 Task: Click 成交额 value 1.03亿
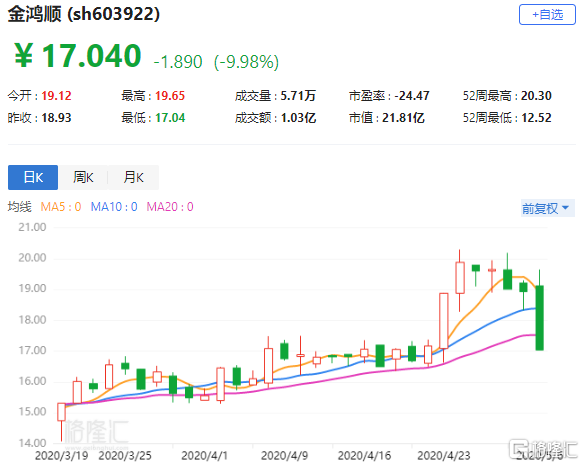click(x=298, y=118)
